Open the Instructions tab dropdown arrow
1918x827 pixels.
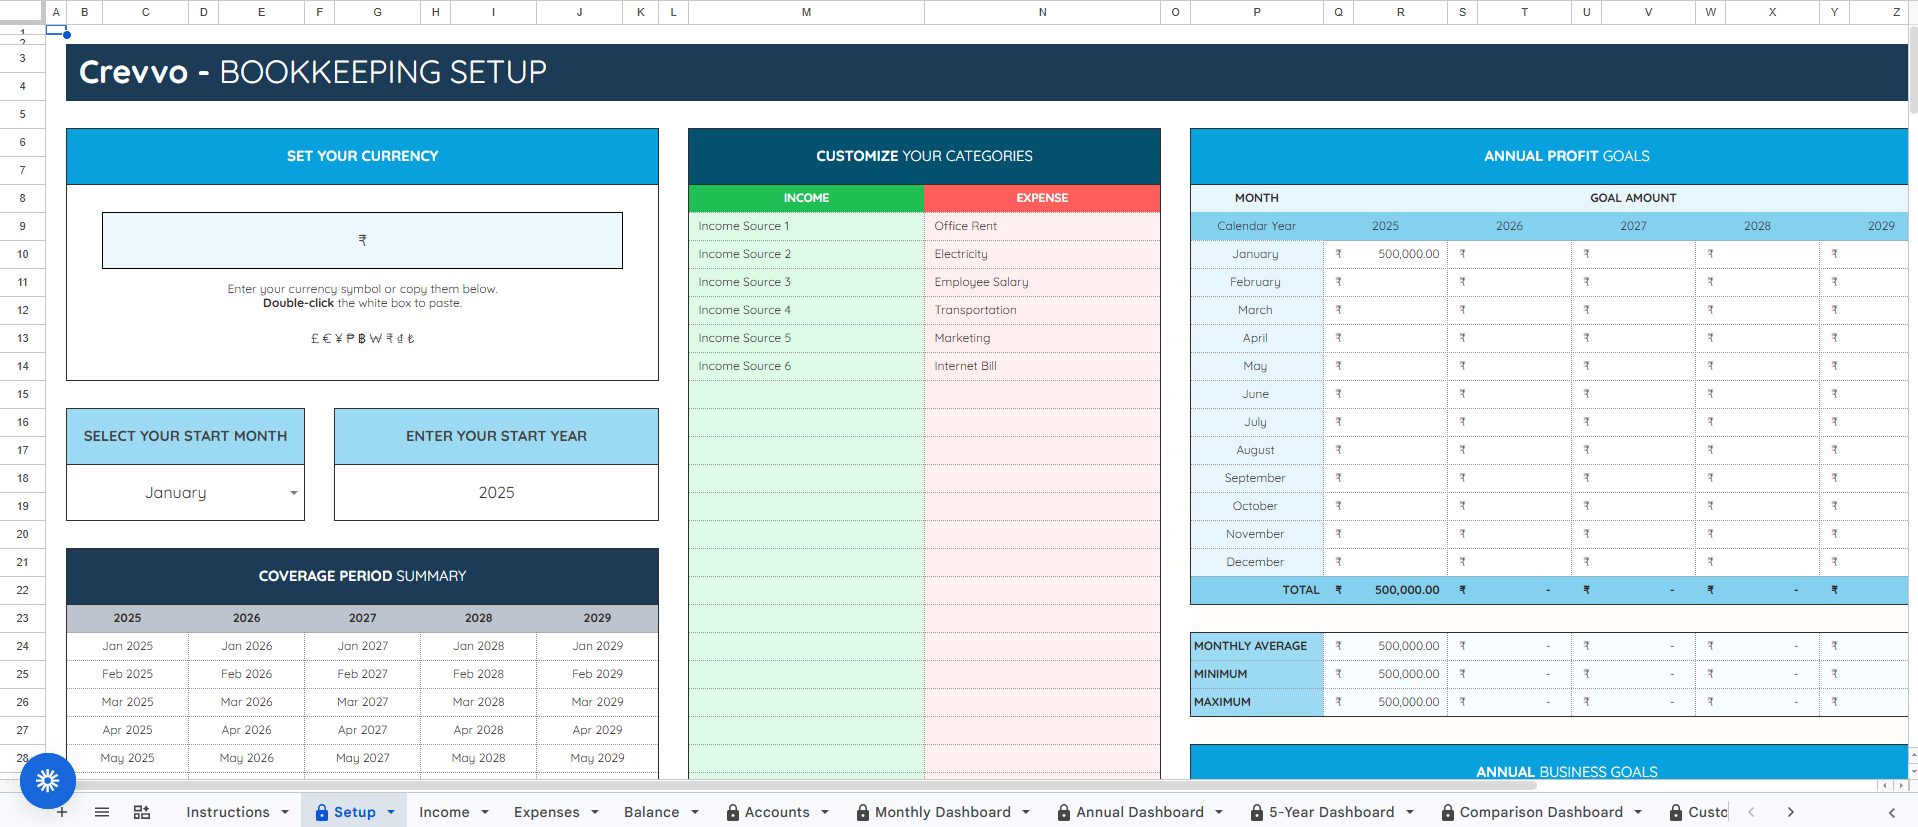(x=285, y=812)
